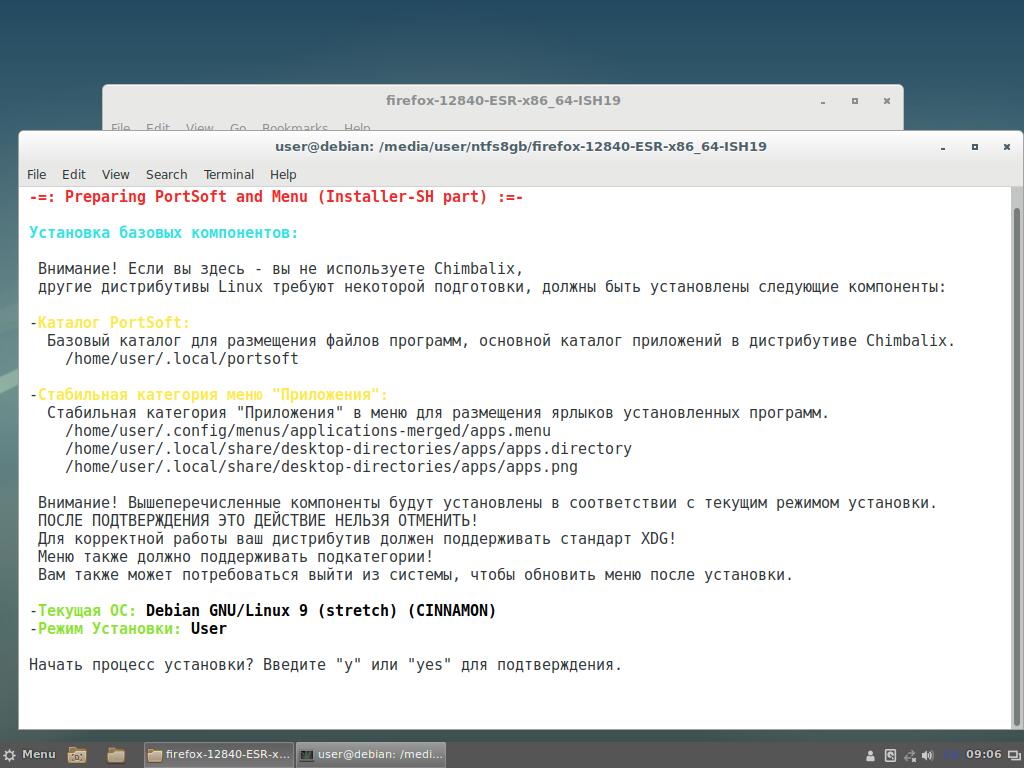1024x768 pixels.
Task: Switch to firefox-12840-ESR folder window in taskbar
Action: coord(219,755)
